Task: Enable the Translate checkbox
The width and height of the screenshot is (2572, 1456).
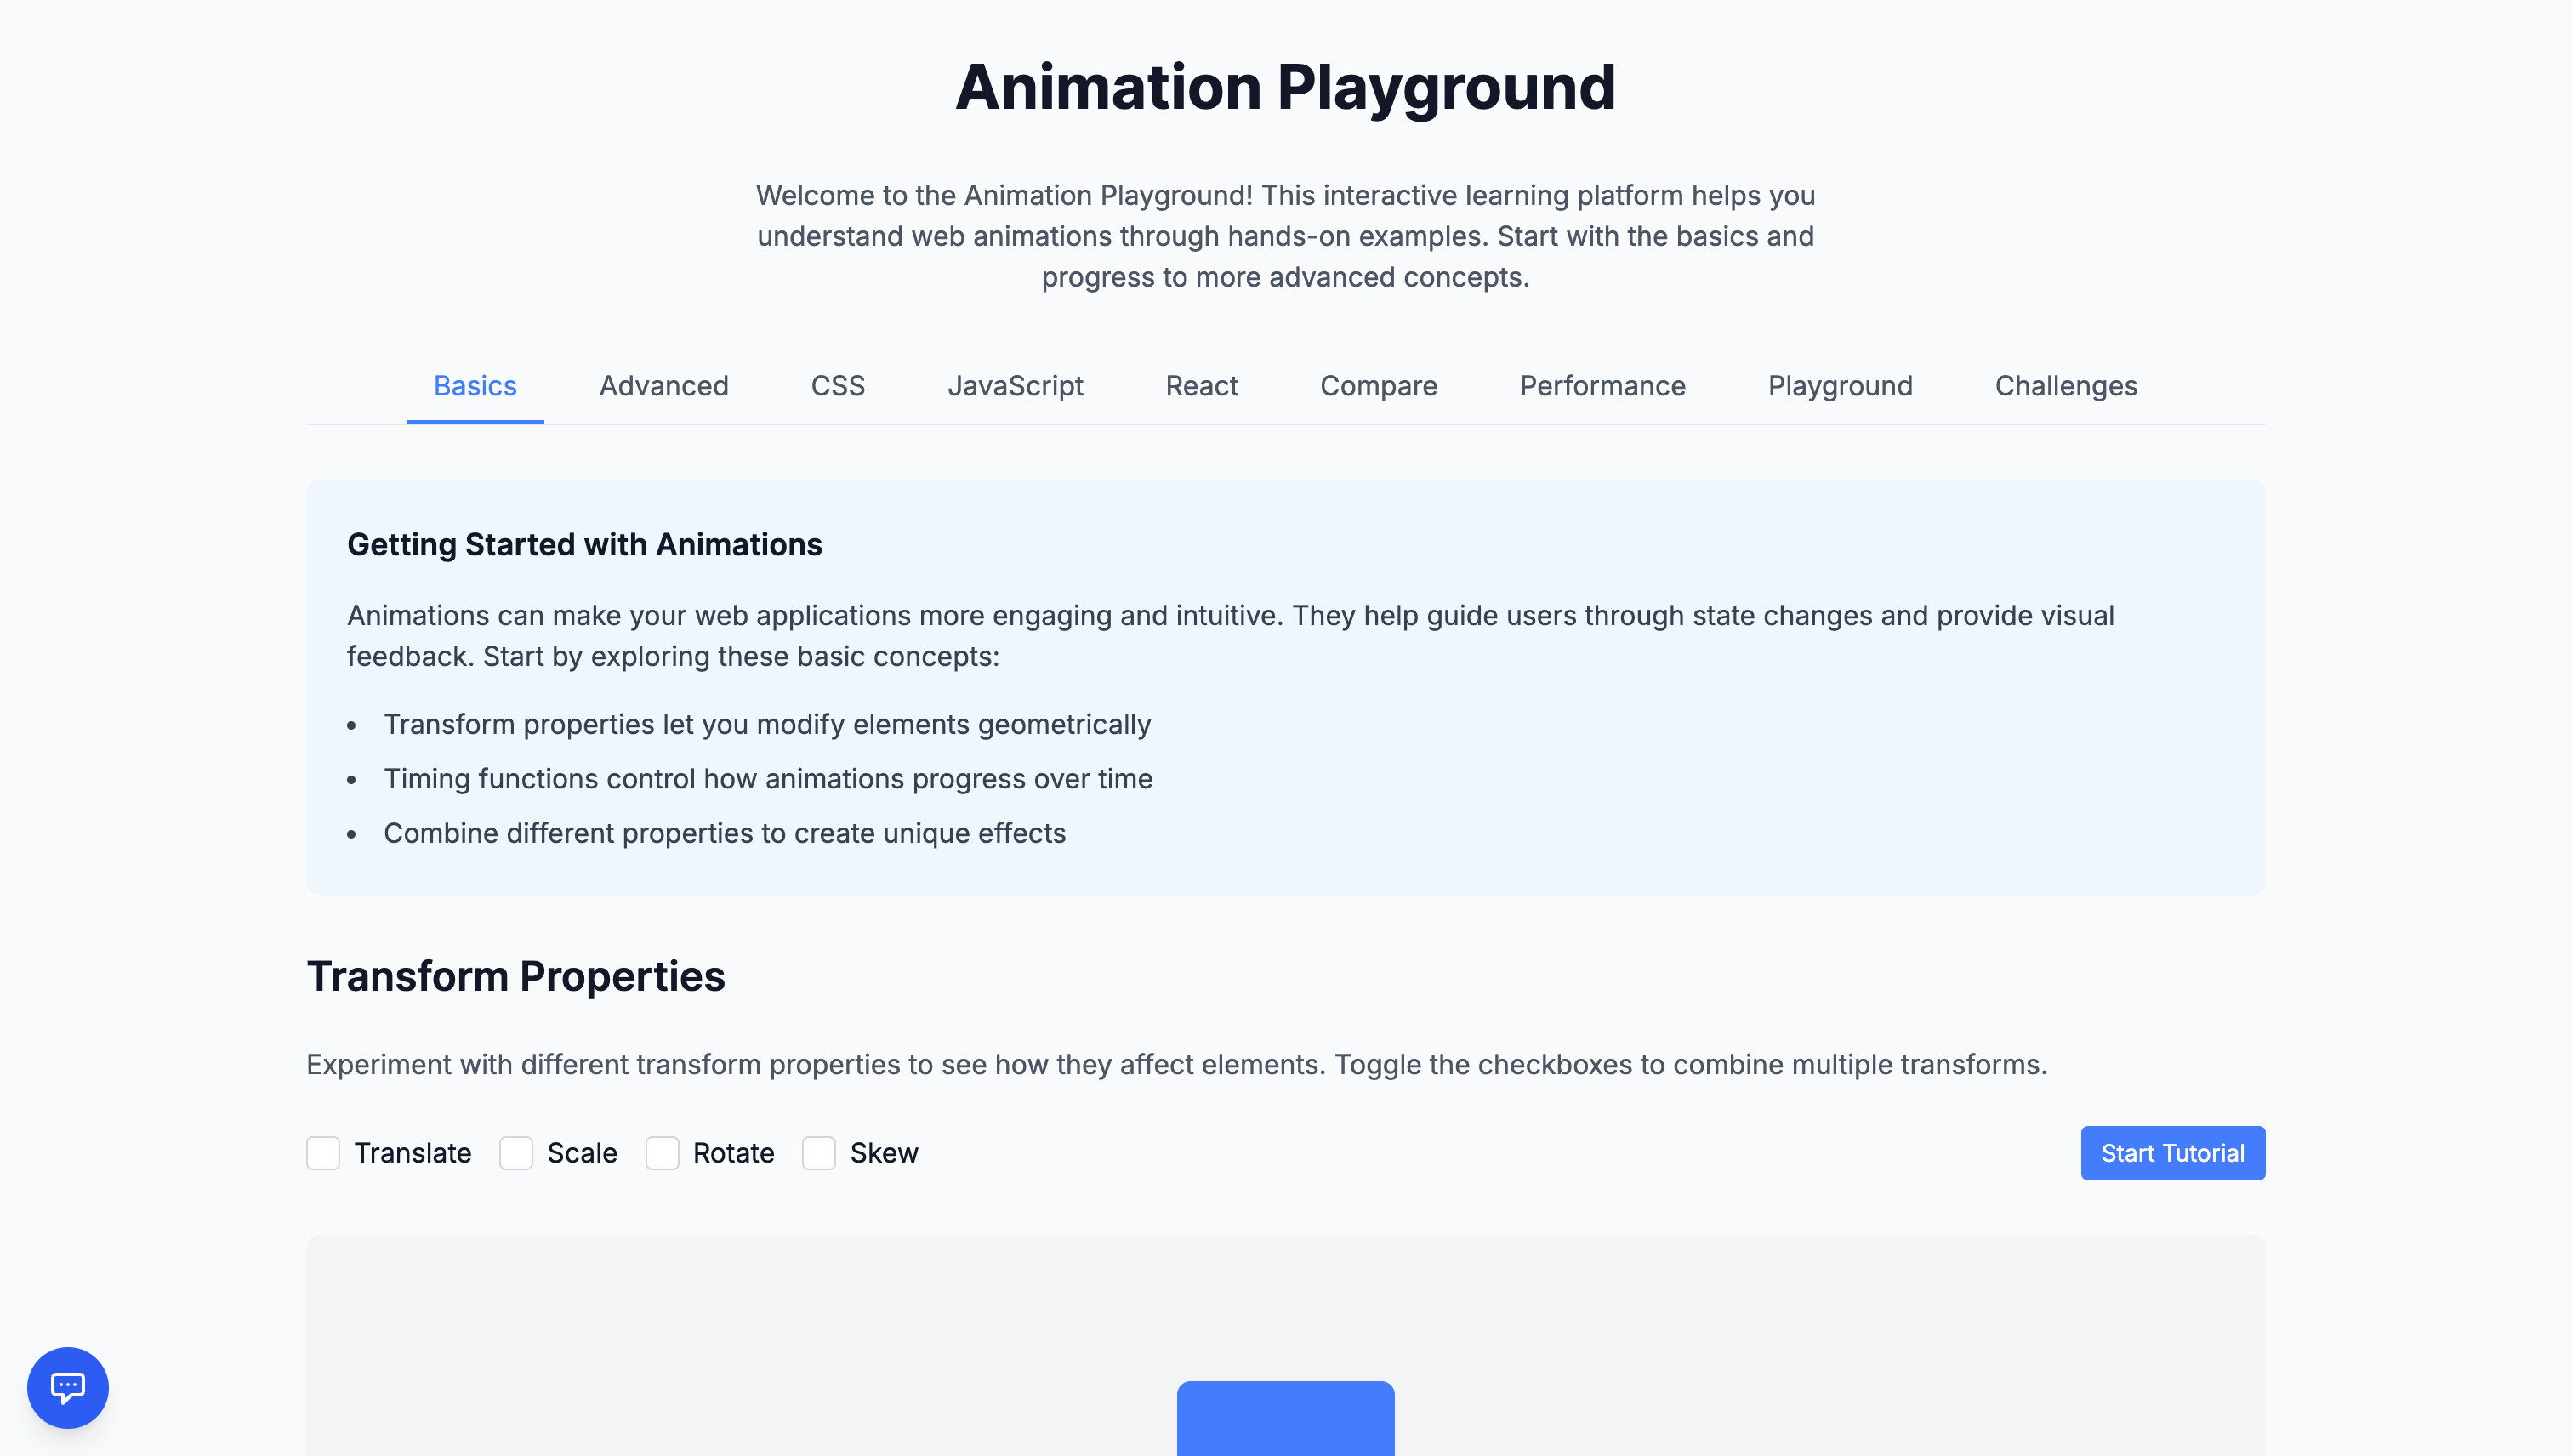Action: (x=323, y=1153)
